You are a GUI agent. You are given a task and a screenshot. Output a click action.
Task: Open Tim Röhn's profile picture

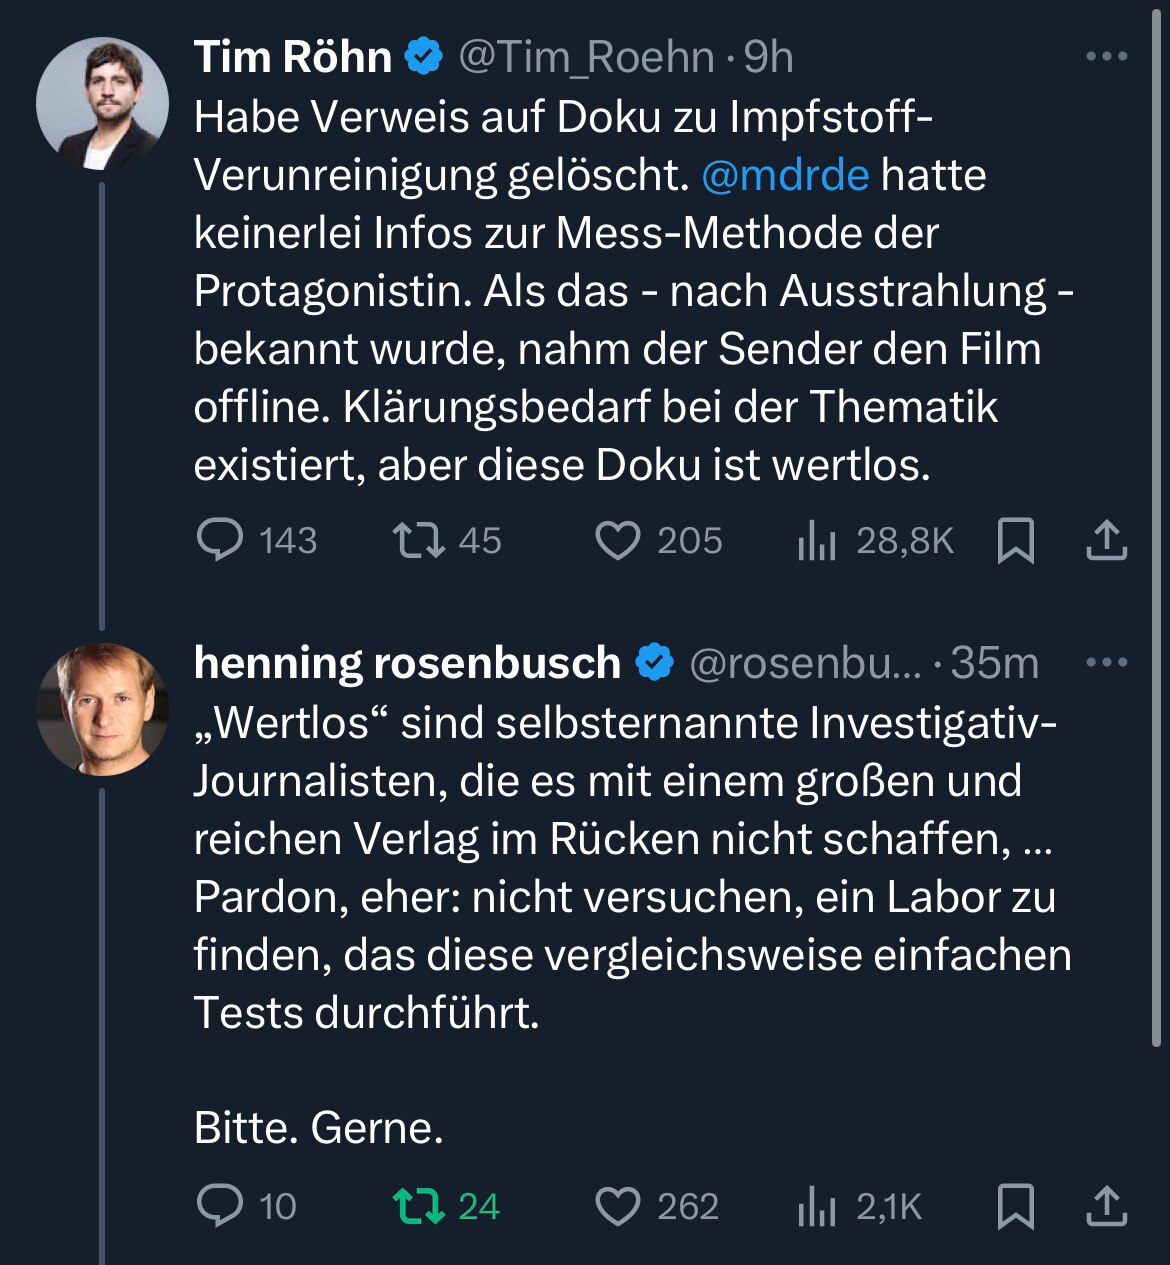click(x=103, y=105)
